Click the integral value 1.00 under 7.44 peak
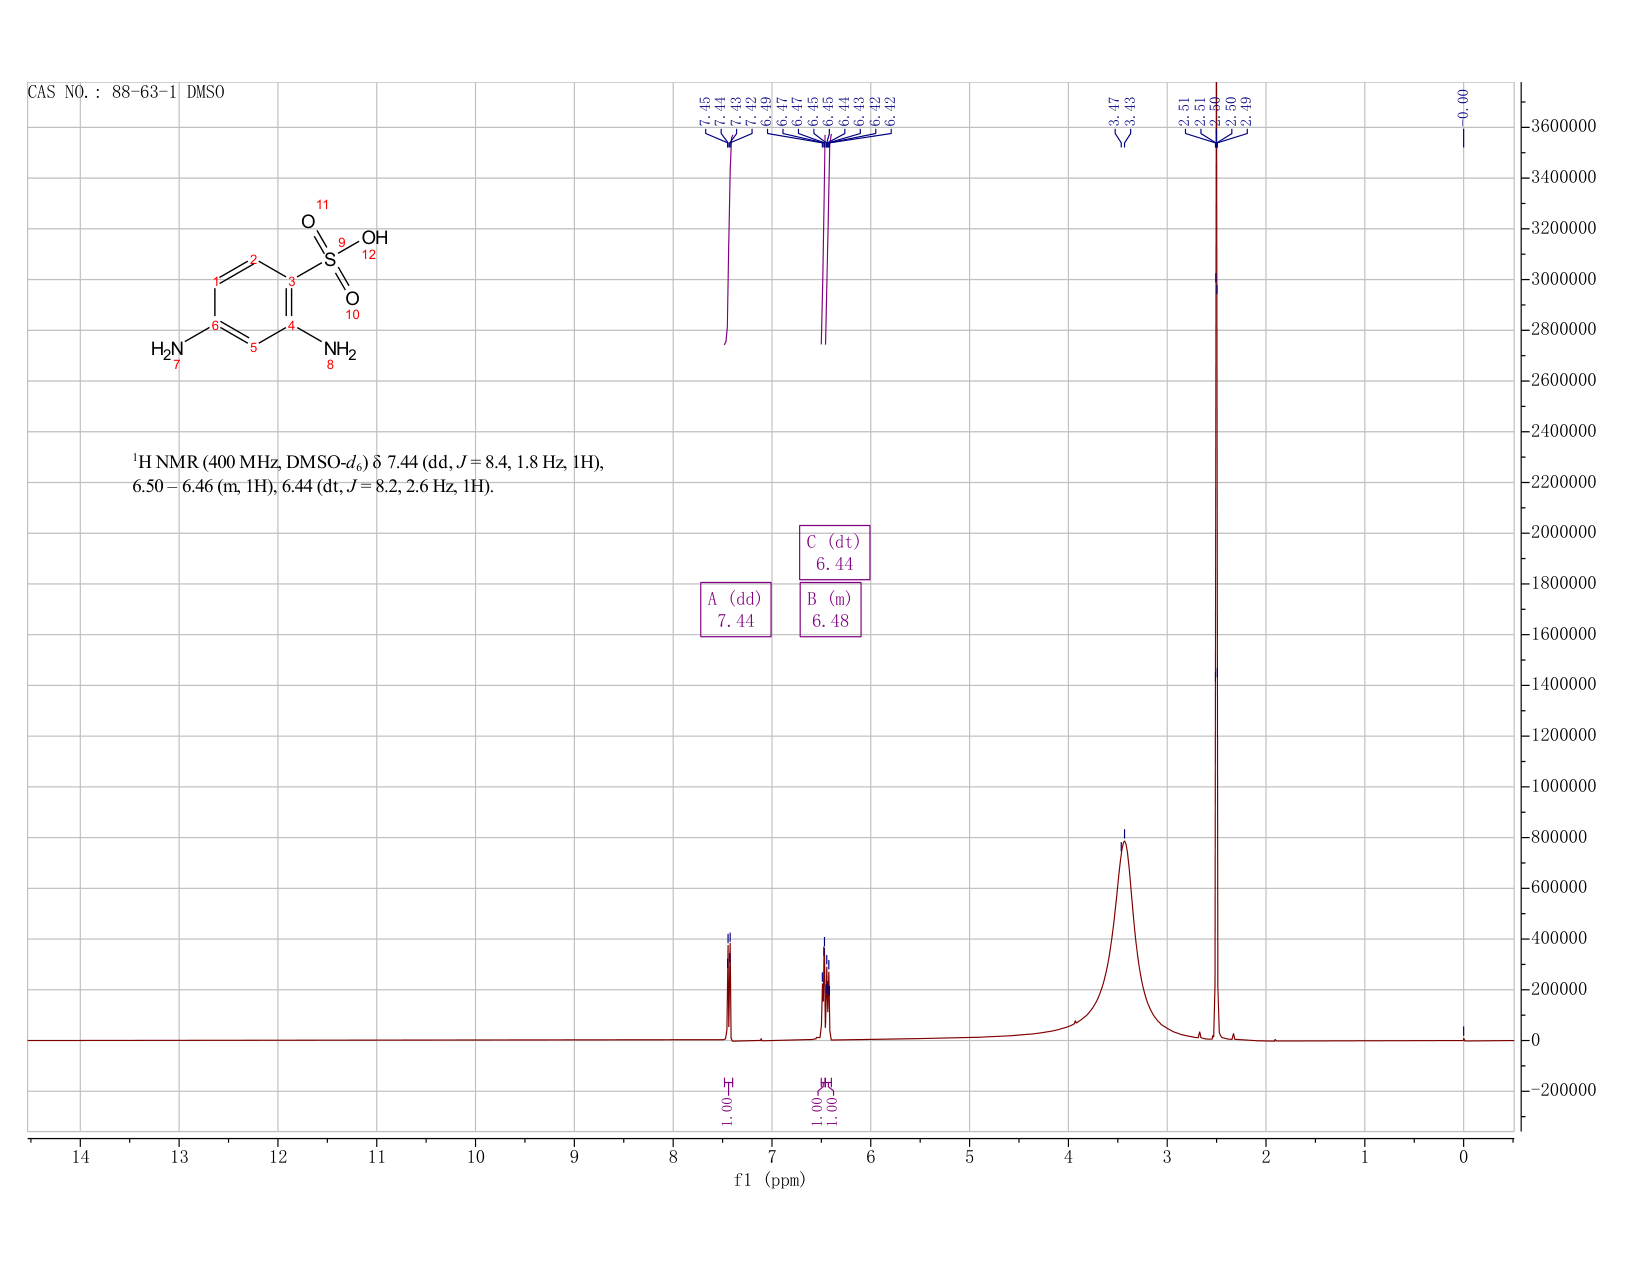The width and height of the screenshot is (1650, 1275). [x=727, y=1105]
